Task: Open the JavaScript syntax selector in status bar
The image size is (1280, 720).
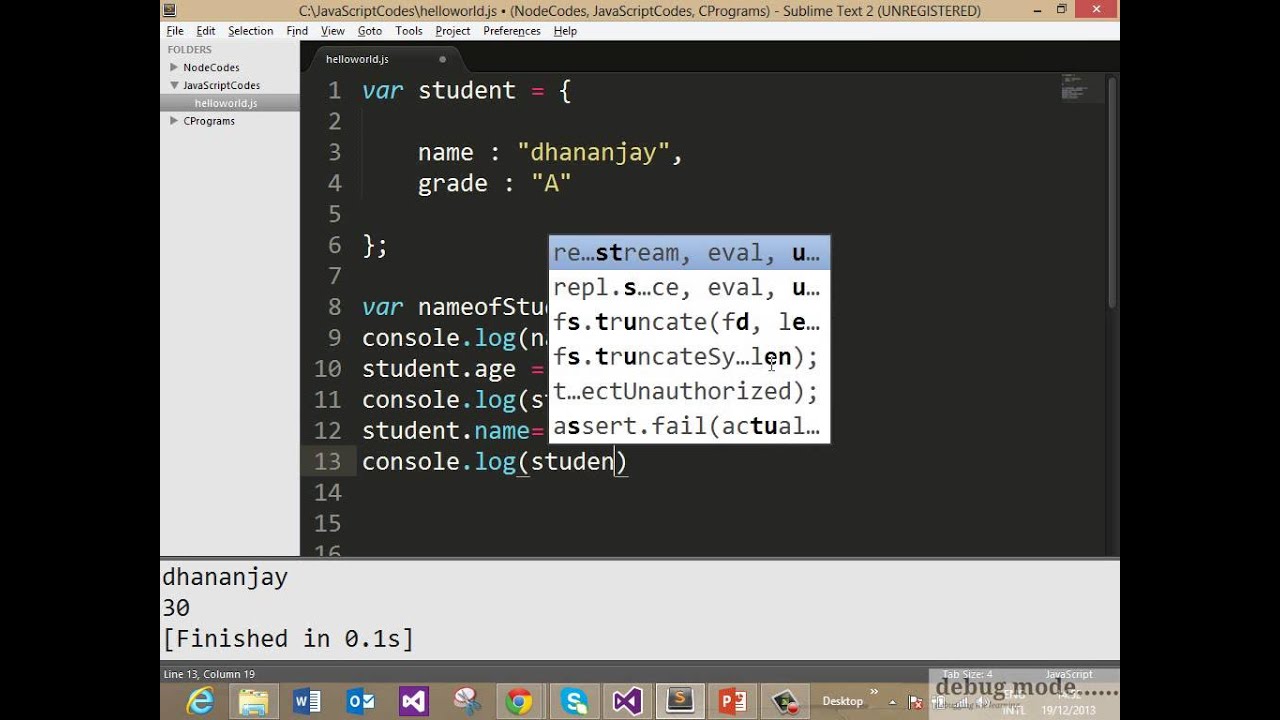Action: point(1068,674)
